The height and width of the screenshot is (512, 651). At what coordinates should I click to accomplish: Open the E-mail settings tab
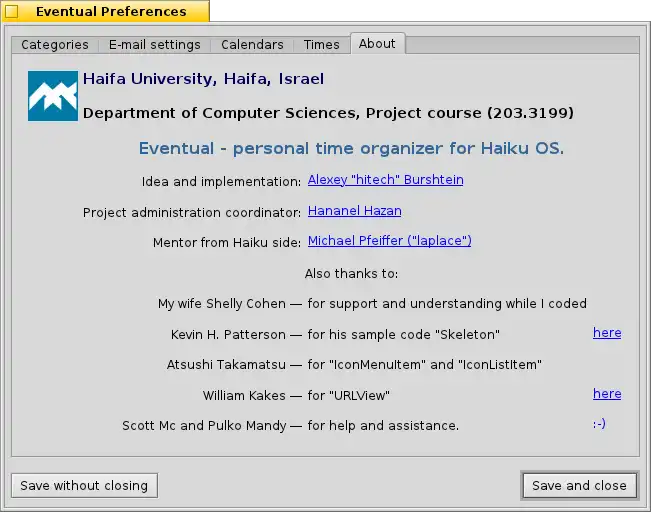click(x=154, y=44)
